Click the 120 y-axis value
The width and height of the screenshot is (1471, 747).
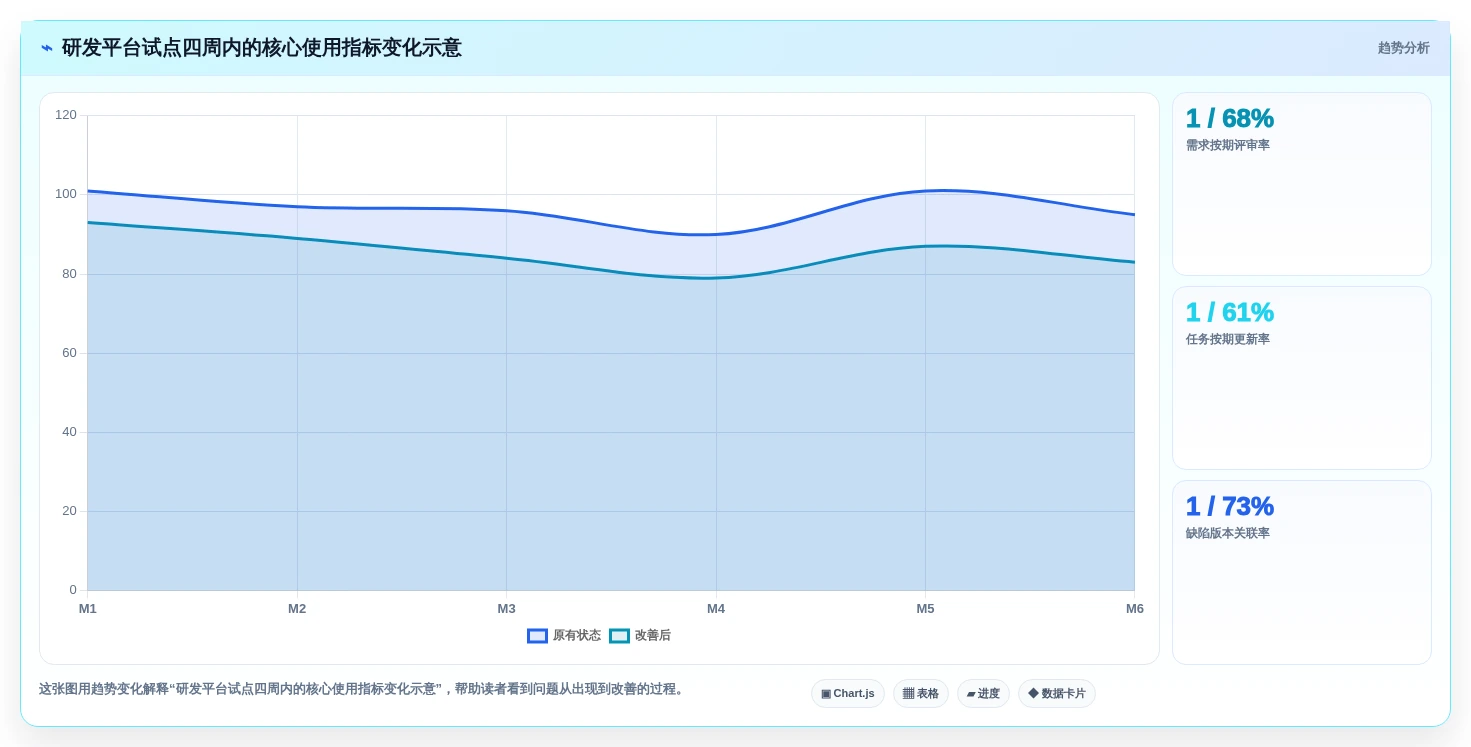pyautogui.click(x=66, y=115)
